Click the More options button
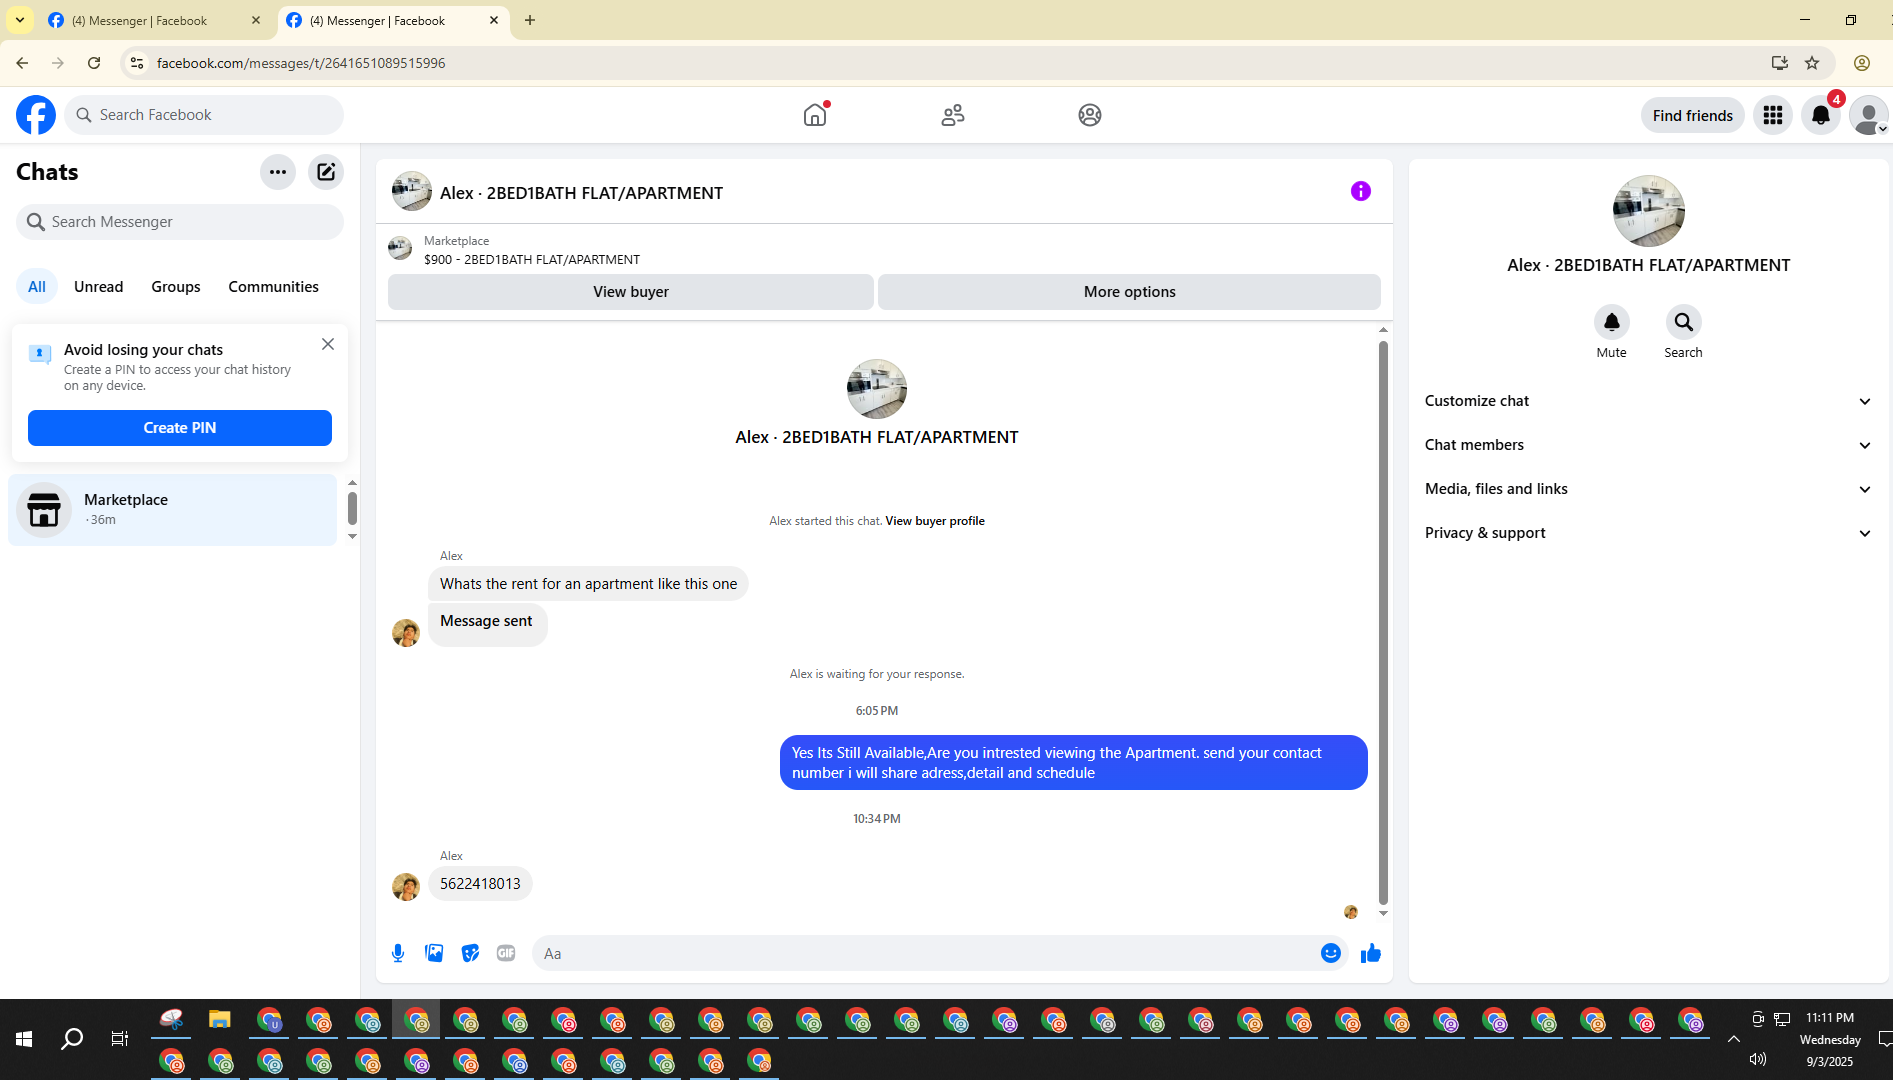The image size is (1893, 1080). coord(1130,292)
